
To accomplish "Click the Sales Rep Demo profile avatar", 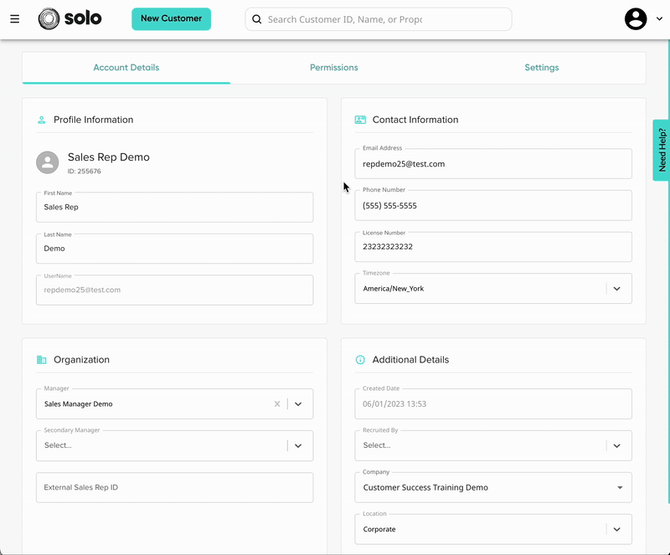I will (x=47, y=162).
